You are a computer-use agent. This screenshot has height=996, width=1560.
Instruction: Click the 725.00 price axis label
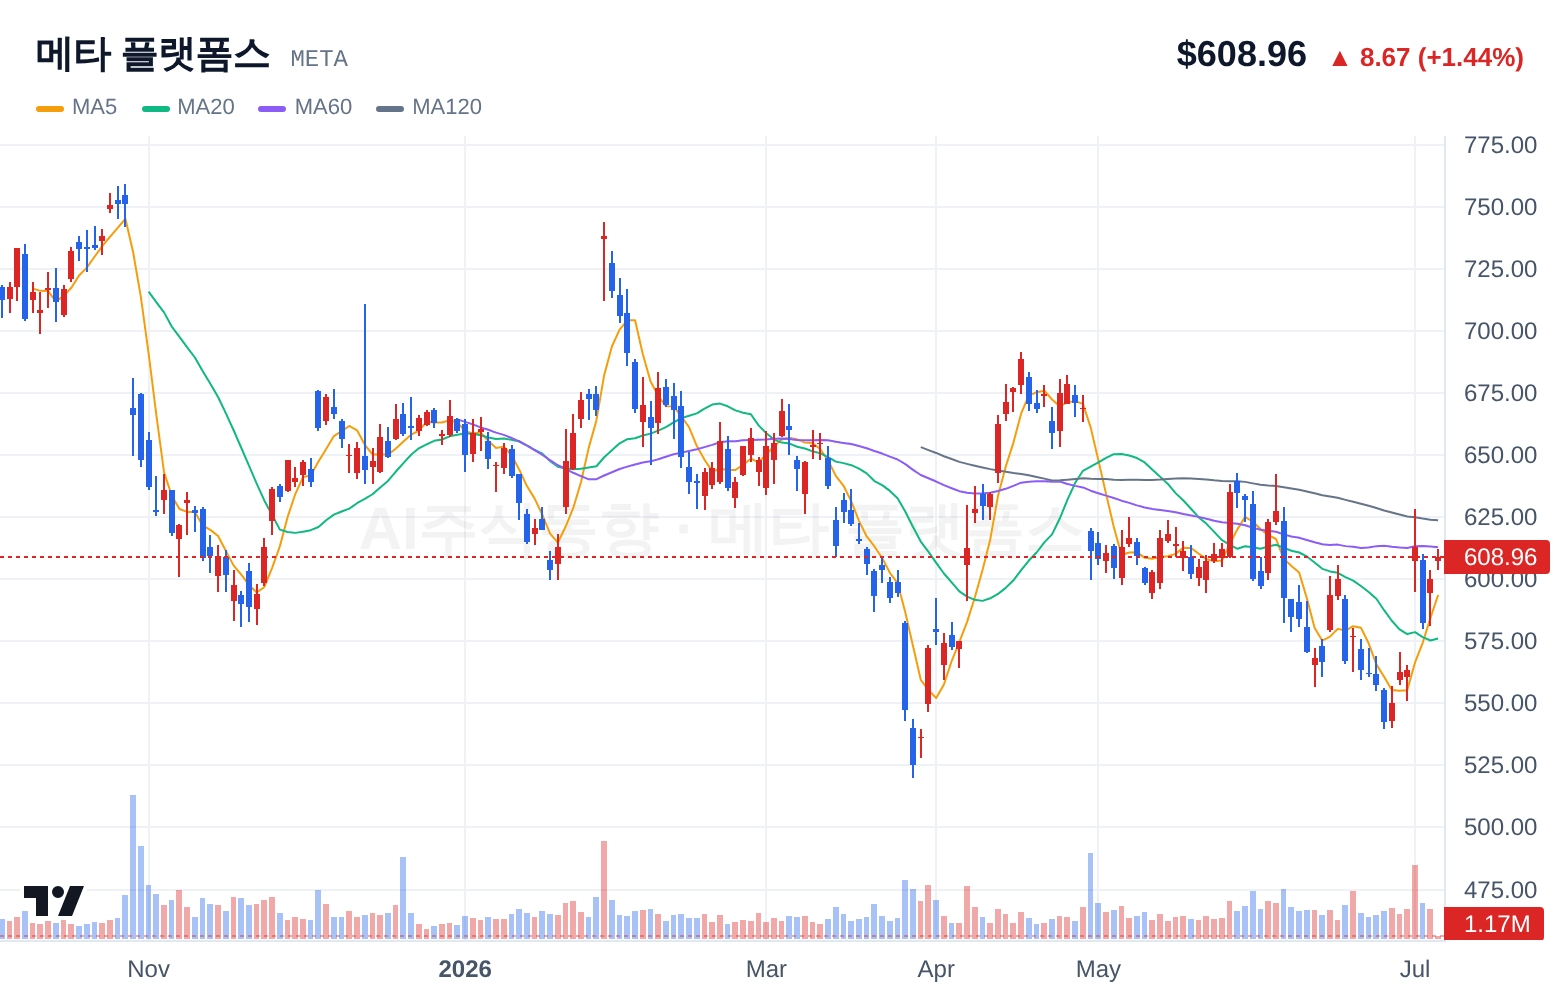(1500, 269)
